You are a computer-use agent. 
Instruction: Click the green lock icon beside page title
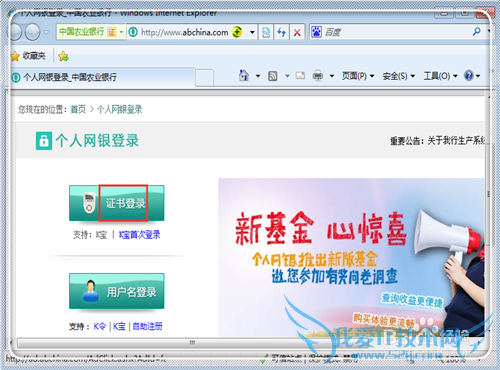pos(44,141)
